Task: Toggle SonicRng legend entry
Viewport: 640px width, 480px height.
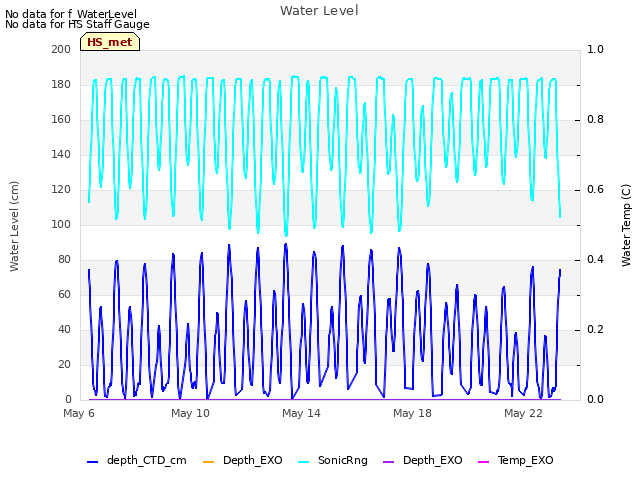Action: point(333,460)
